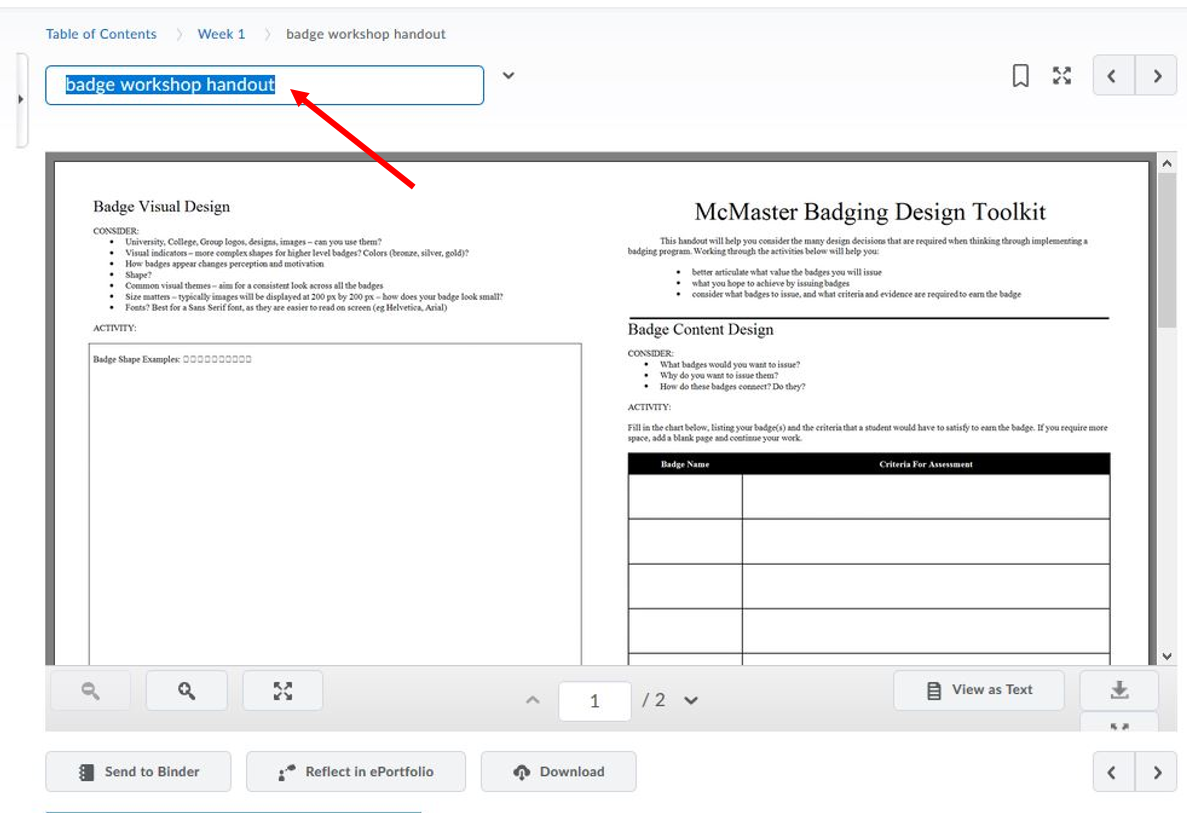Expand the collapsed side panel handle
The width and height of the screenshot is (1187, 813).
[x=21, y=99]
